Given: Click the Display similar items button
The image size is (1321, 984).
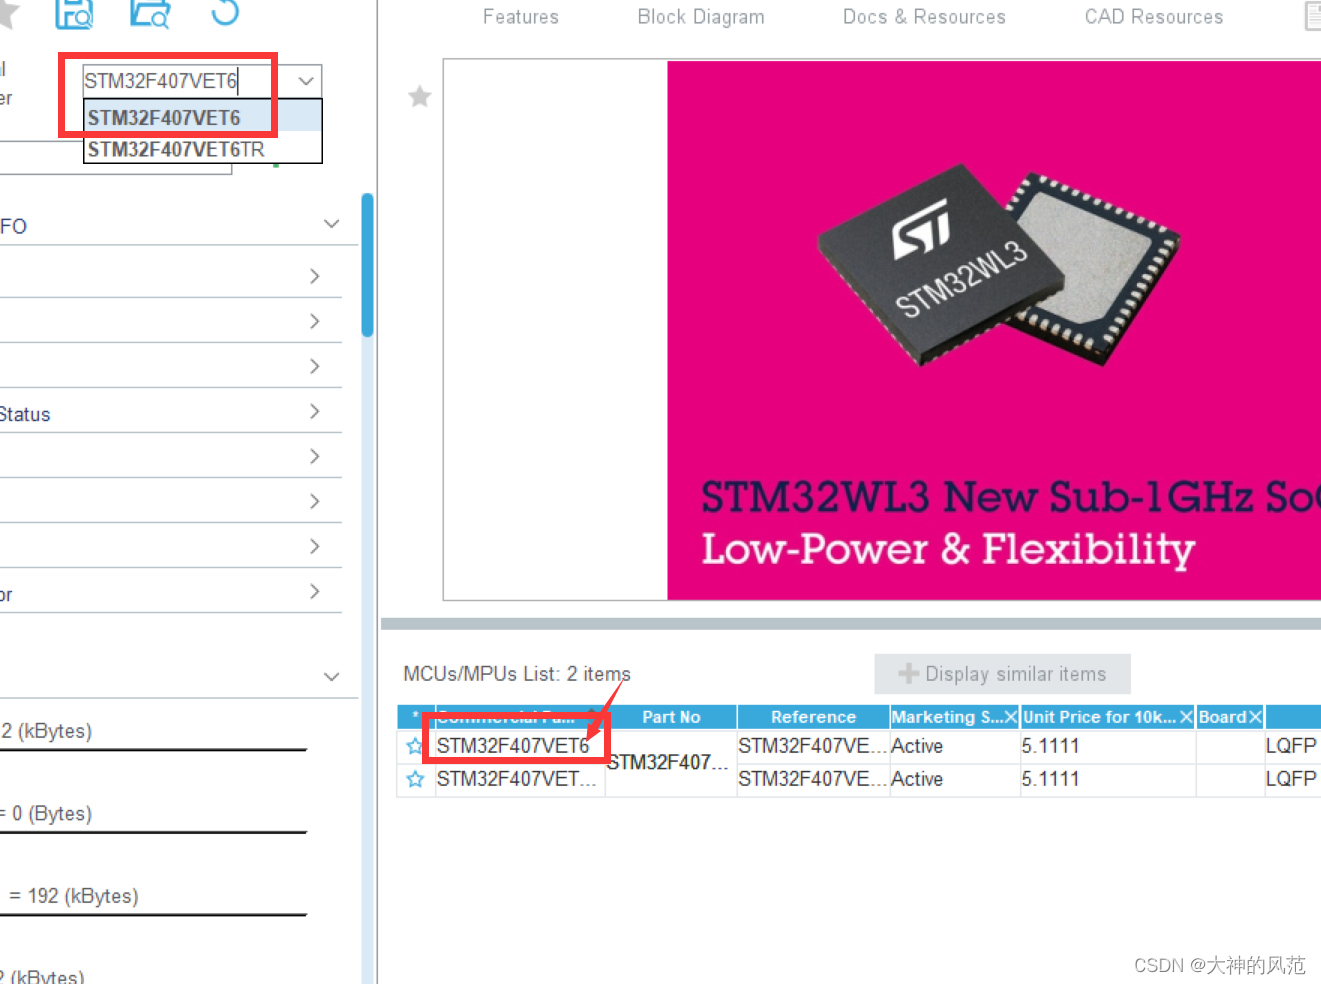Looking at the screenshot, I should point(1002,674).
